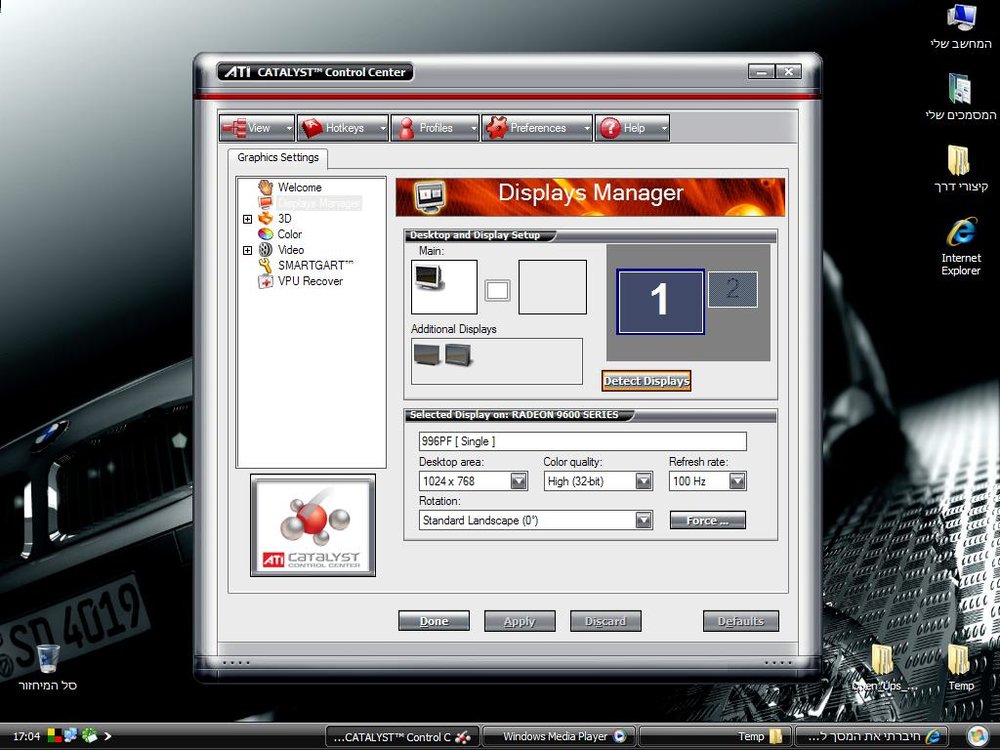The width and height of the screenshot is (1000, 750).
Task: Switch to Temp folder taskbar button
Action: (x=715, y=737)
